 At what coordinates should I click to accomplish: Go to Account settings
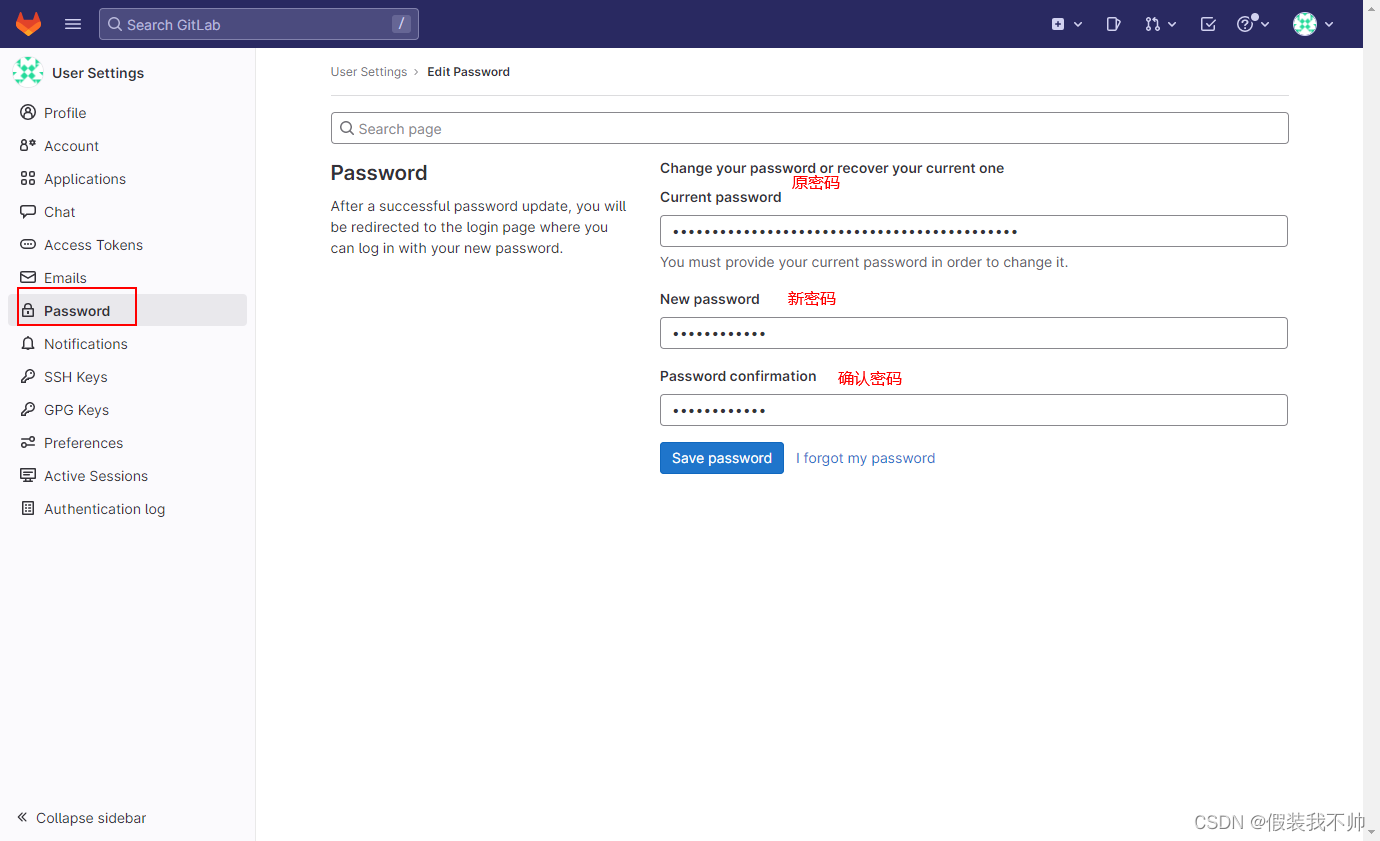pos(127,145)
